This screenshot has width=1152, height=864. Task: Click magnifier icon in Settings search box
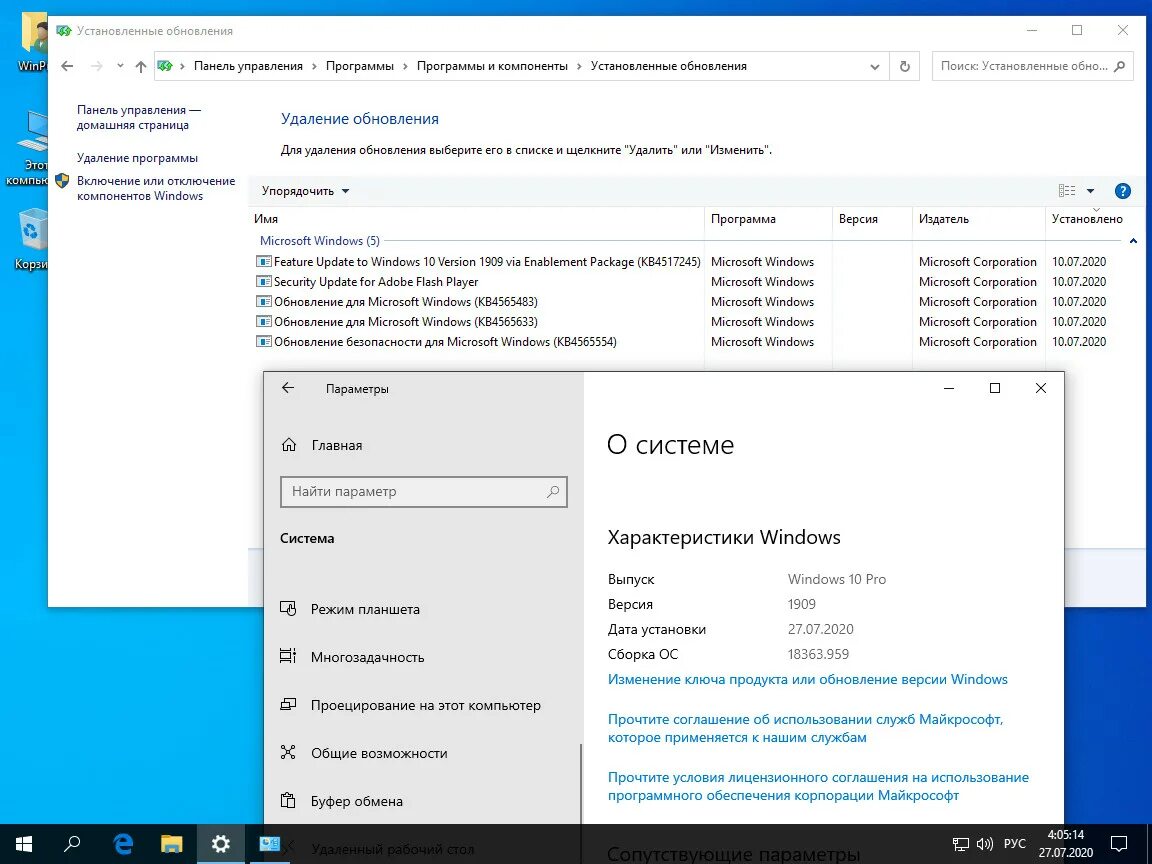click(553, 492)
